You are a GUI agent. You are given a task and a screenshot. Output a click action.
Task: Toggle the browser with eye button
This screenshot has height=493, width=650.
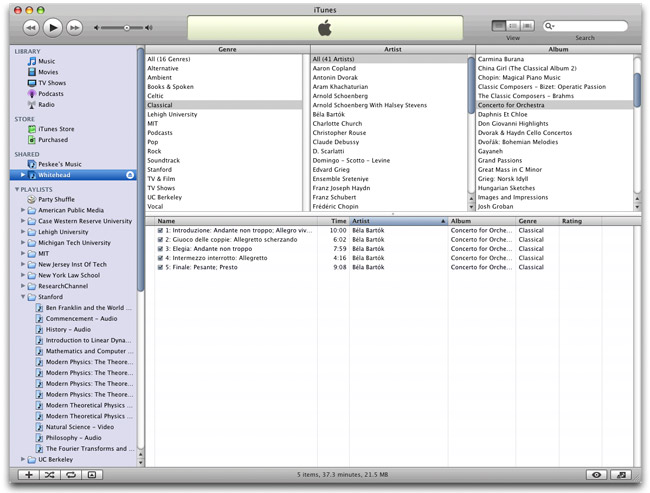point(597,475)
